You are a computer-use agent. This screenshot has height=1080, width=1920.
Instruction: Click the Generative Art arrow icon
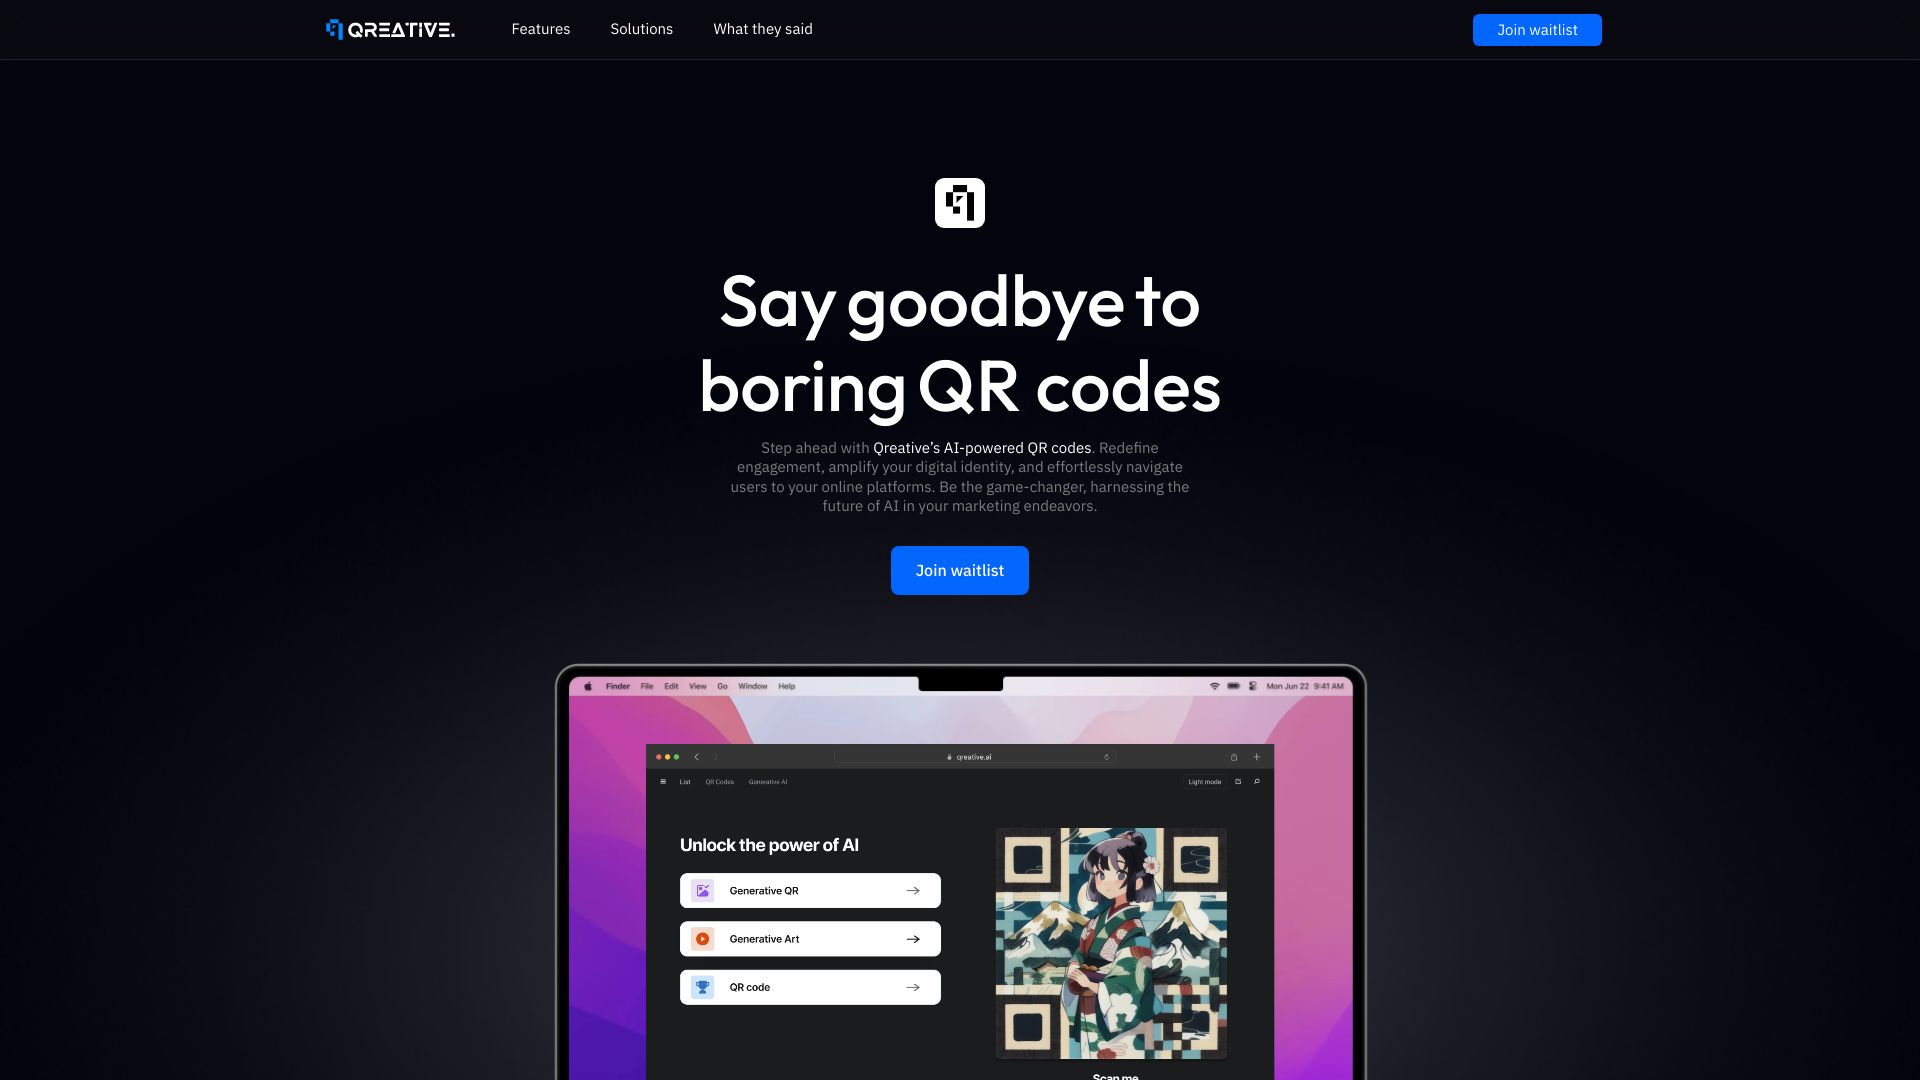913,939
